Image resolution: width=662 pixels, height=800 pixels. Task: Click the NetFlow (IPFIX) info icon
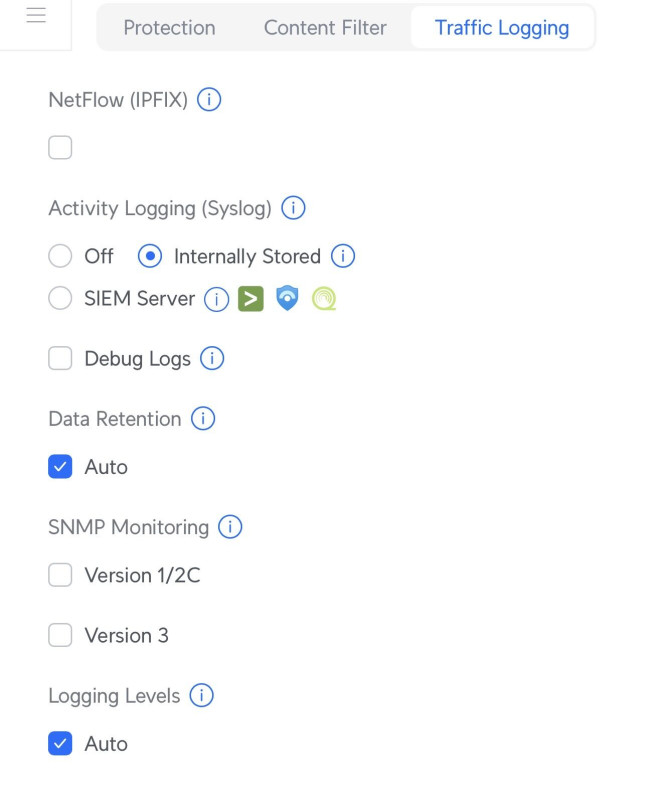coord(209,100)
